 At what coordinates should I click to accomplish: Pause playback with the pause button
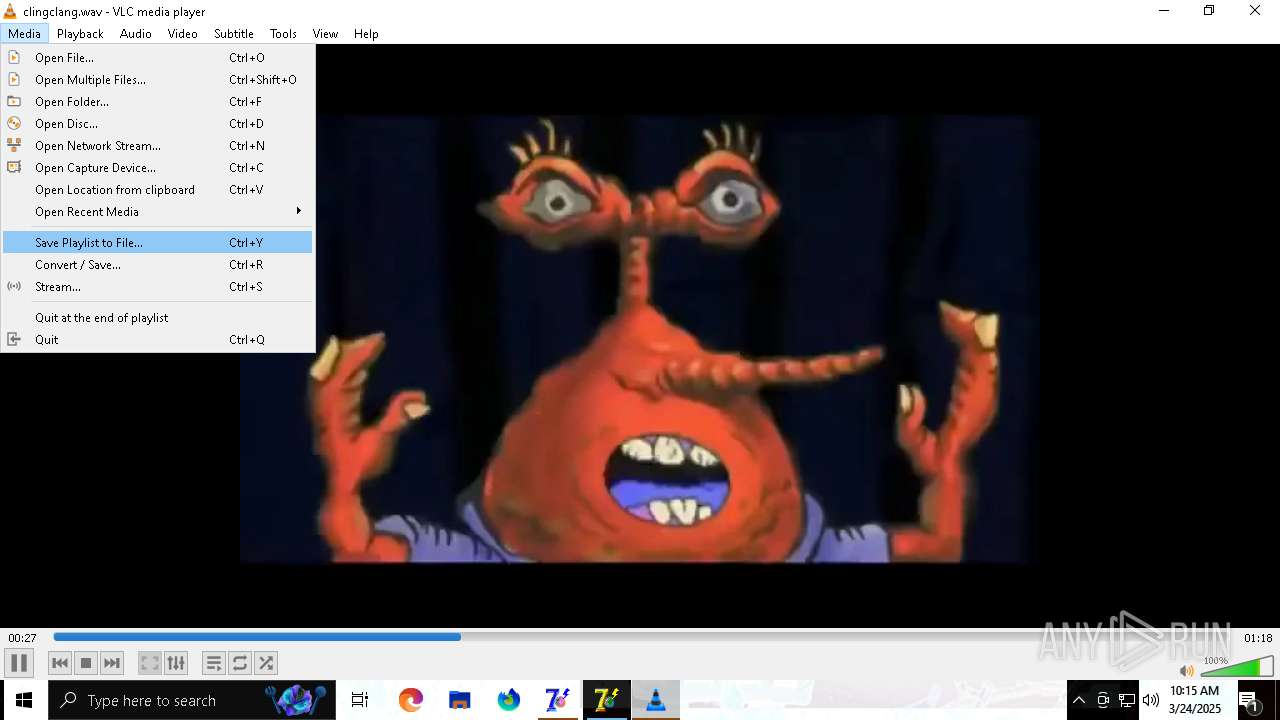pos(19,663)
